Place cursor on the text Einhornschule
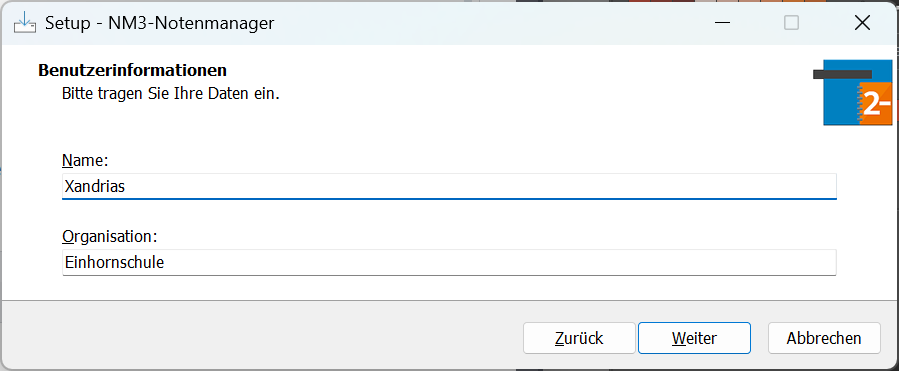Screen dimensions: 899x371 coord(115,262)
